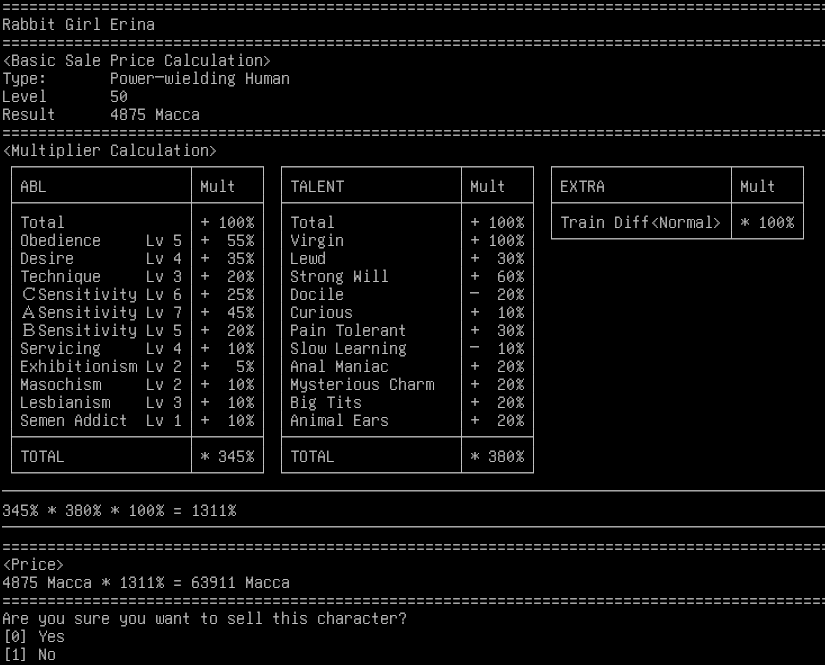Click the Animal Ears talent row
Screen dimensions: 825x665
(x=407, y=421)
